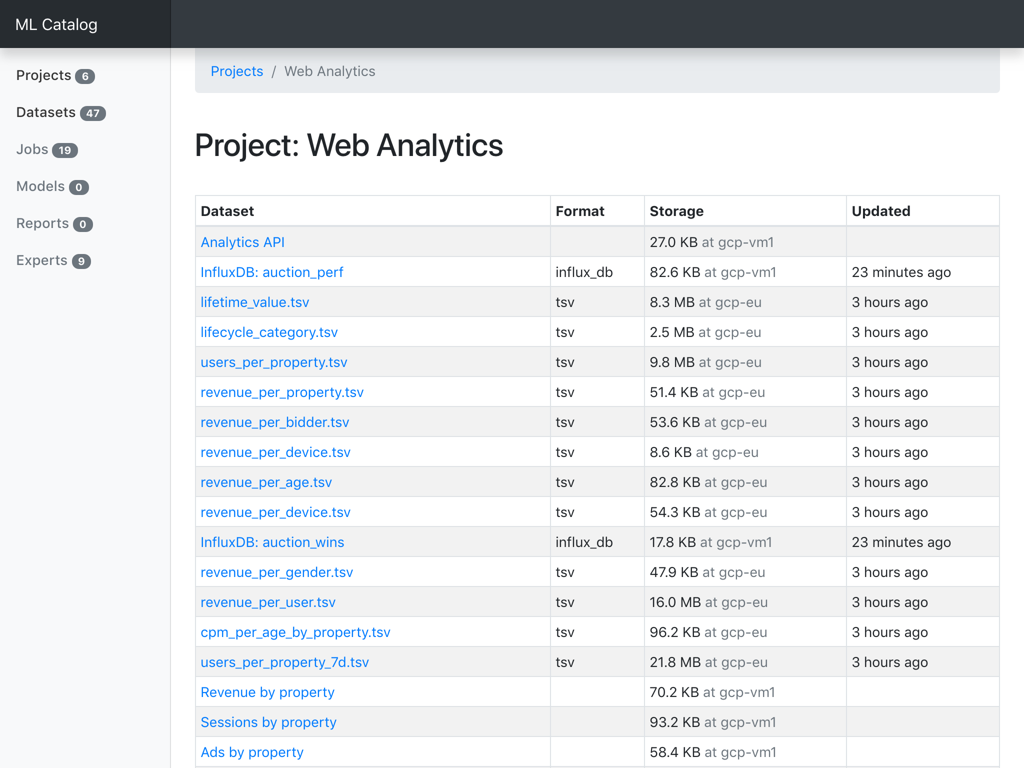Click the Web Analytics breadcrumb text
Screen dimensions: 1024x768
(x=330, y=71)
